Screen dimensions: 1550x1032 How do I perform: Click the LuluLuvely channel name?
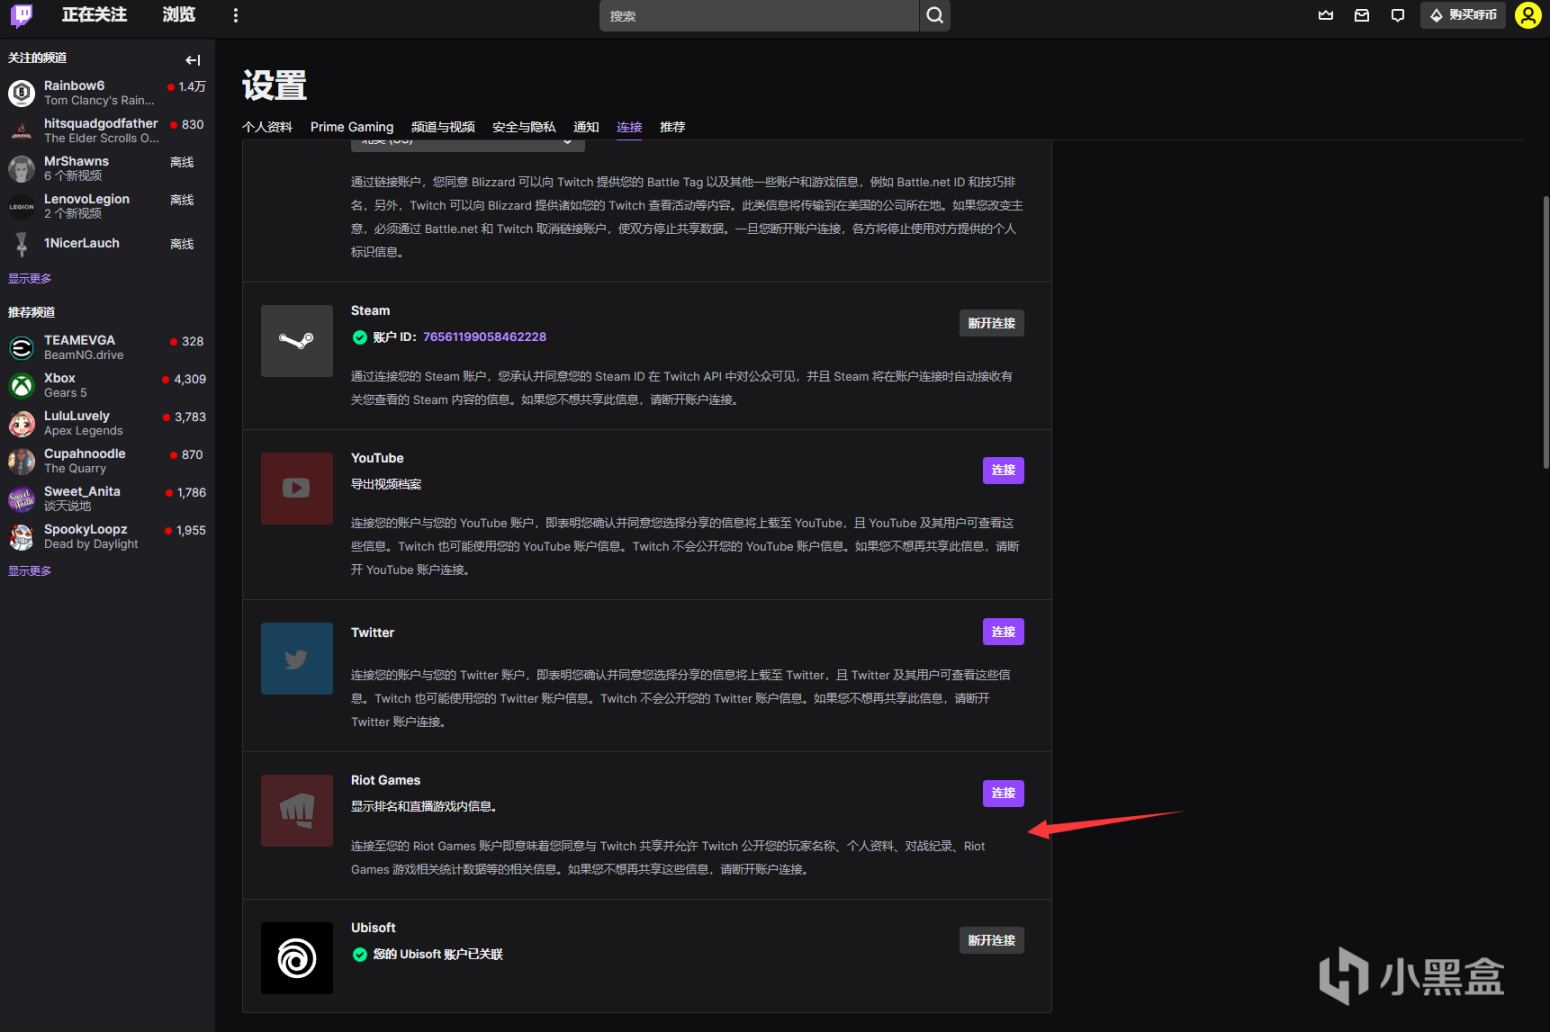point(77,416)
